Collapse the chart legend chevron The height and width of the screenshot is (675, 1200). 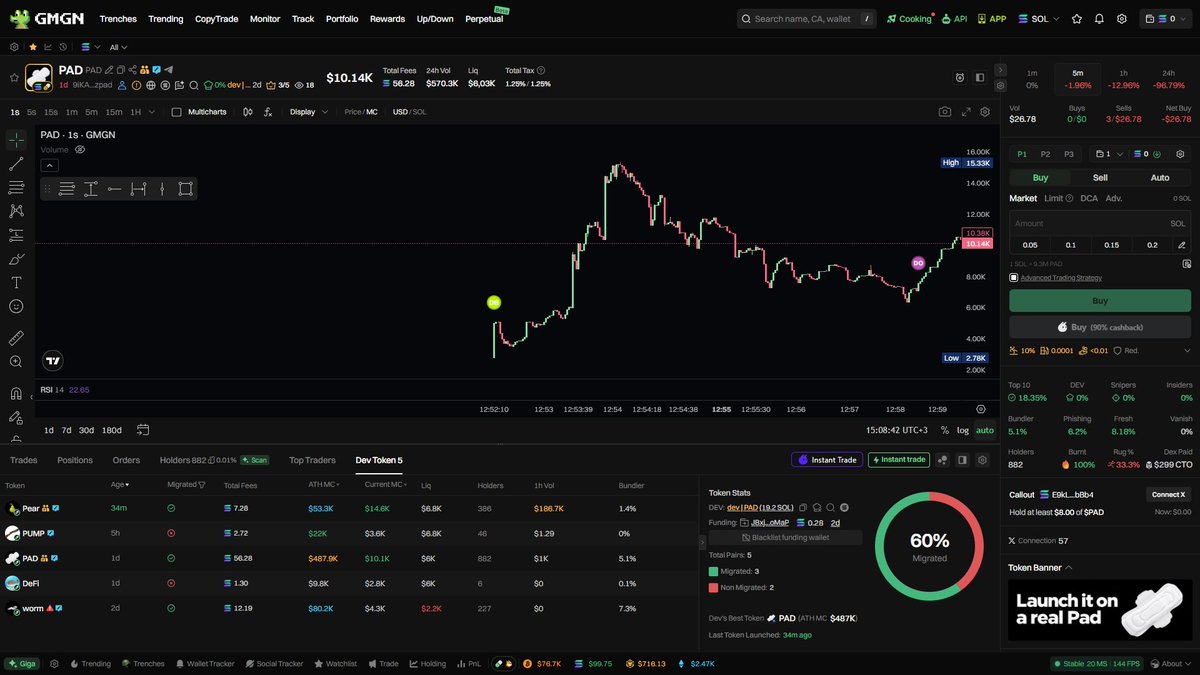[x=49, y=165]
